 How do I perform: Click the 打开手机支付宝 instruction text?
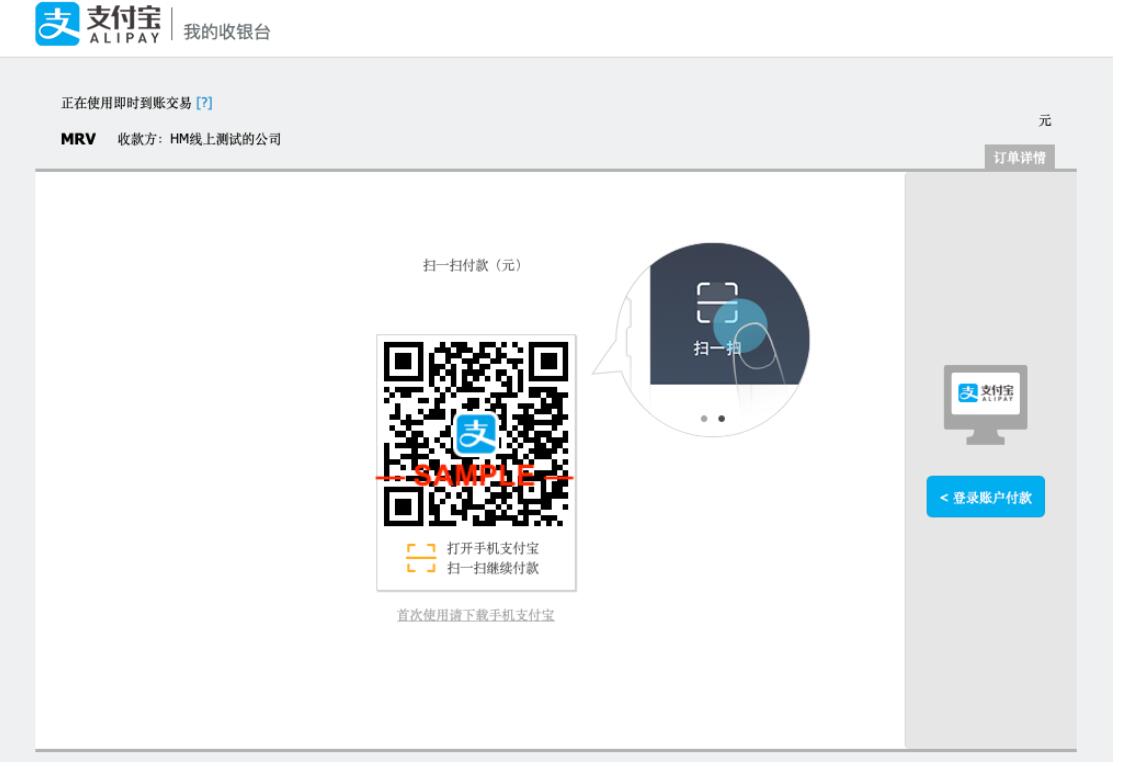[x=493, y=548]
